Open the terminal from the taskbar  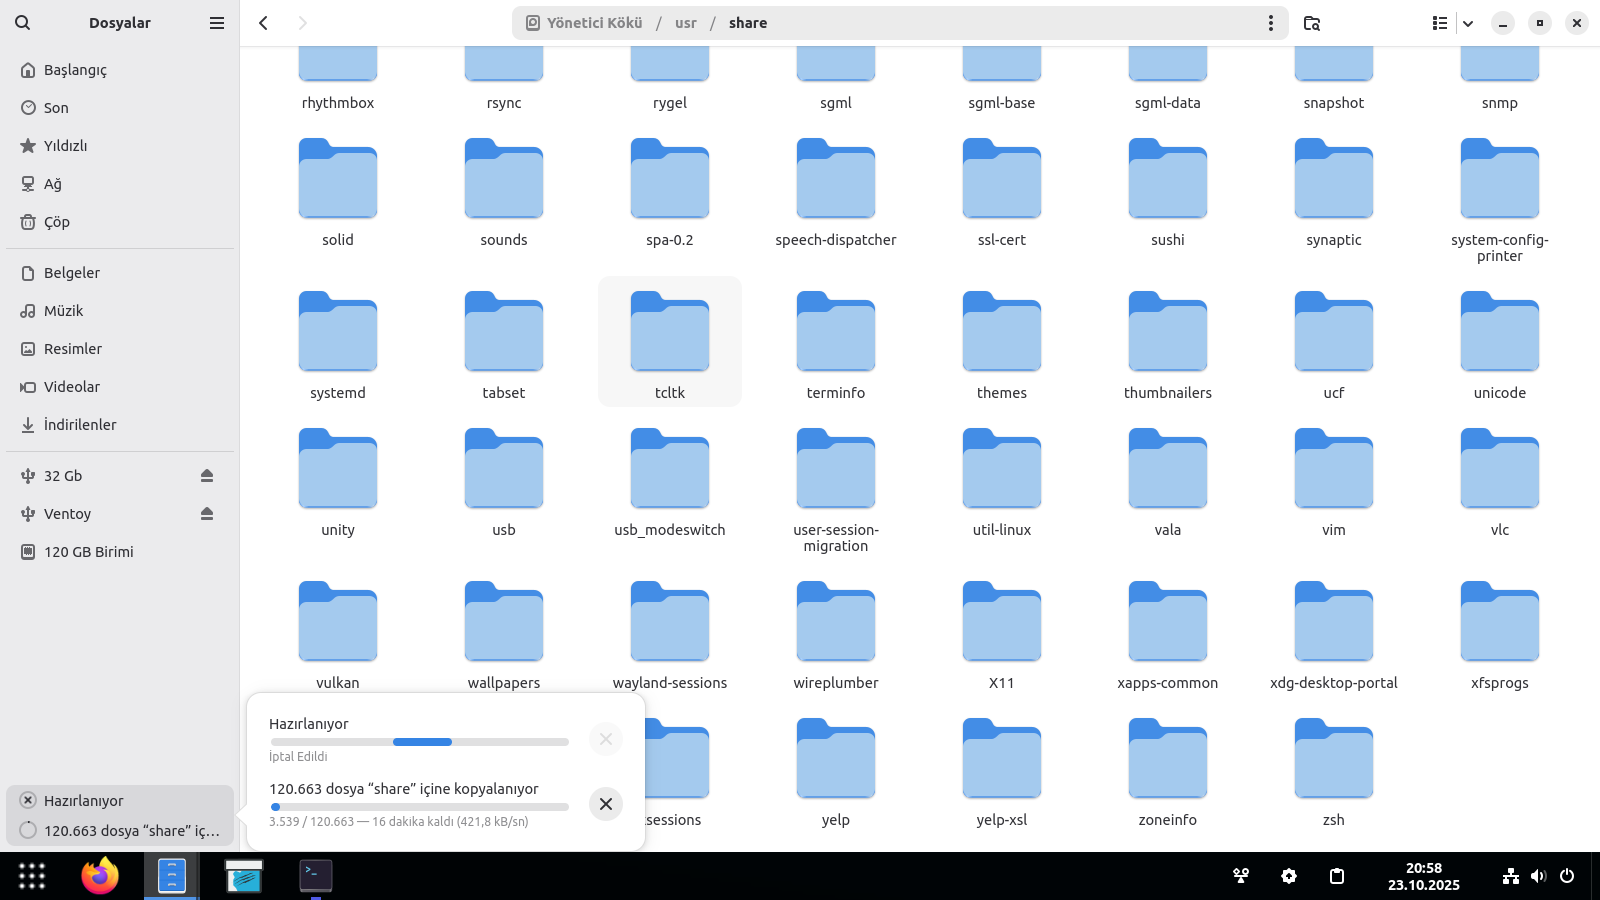[x=316, y=876]
